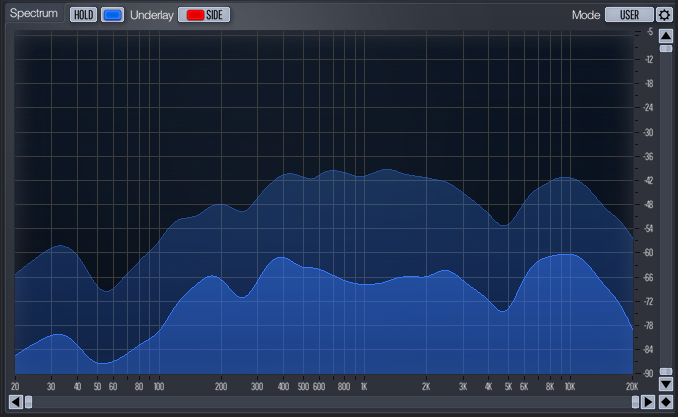Toggle the HOLD spectrum button
678x417 pixels.
click(x=84, y=15)
